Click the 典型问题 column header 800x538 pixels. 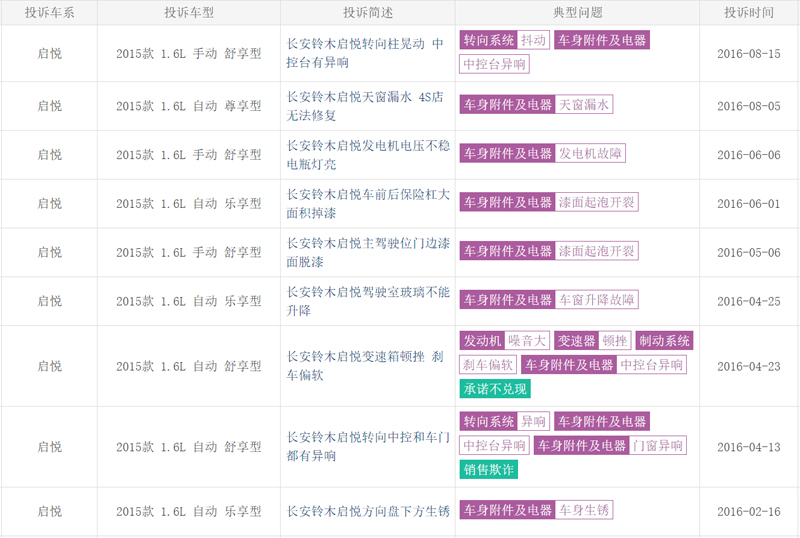pos(578,12)
